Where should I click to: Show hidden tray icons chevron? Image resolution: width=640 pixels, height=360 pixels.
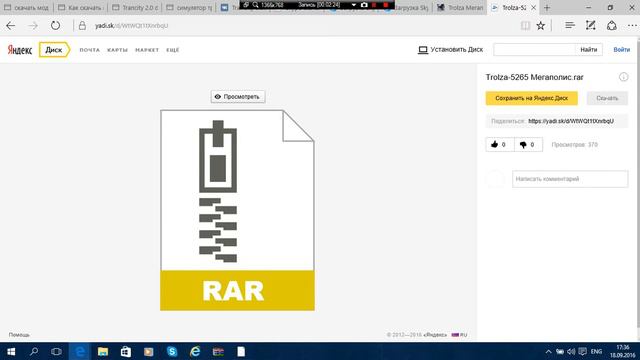tap(548, 351)
